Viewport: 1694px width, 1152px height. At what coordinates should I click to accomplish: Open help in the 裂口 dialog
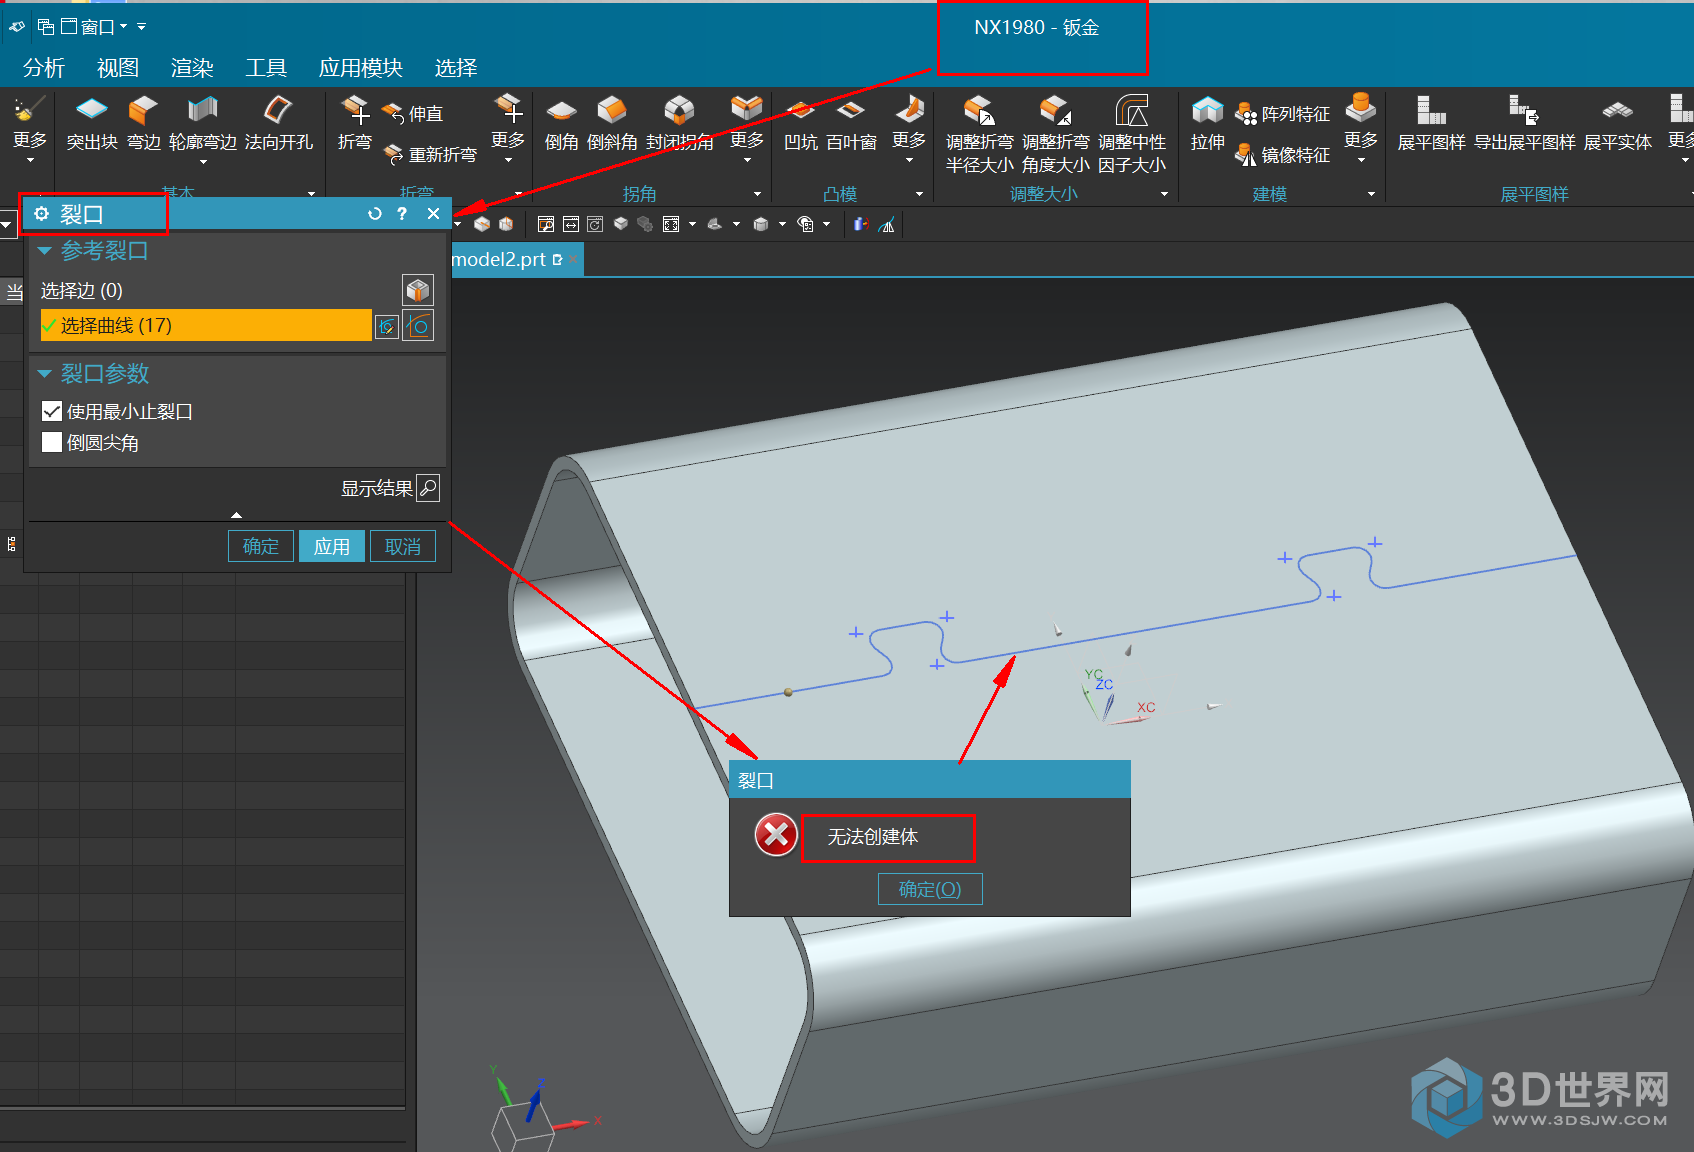click(402, 214)
